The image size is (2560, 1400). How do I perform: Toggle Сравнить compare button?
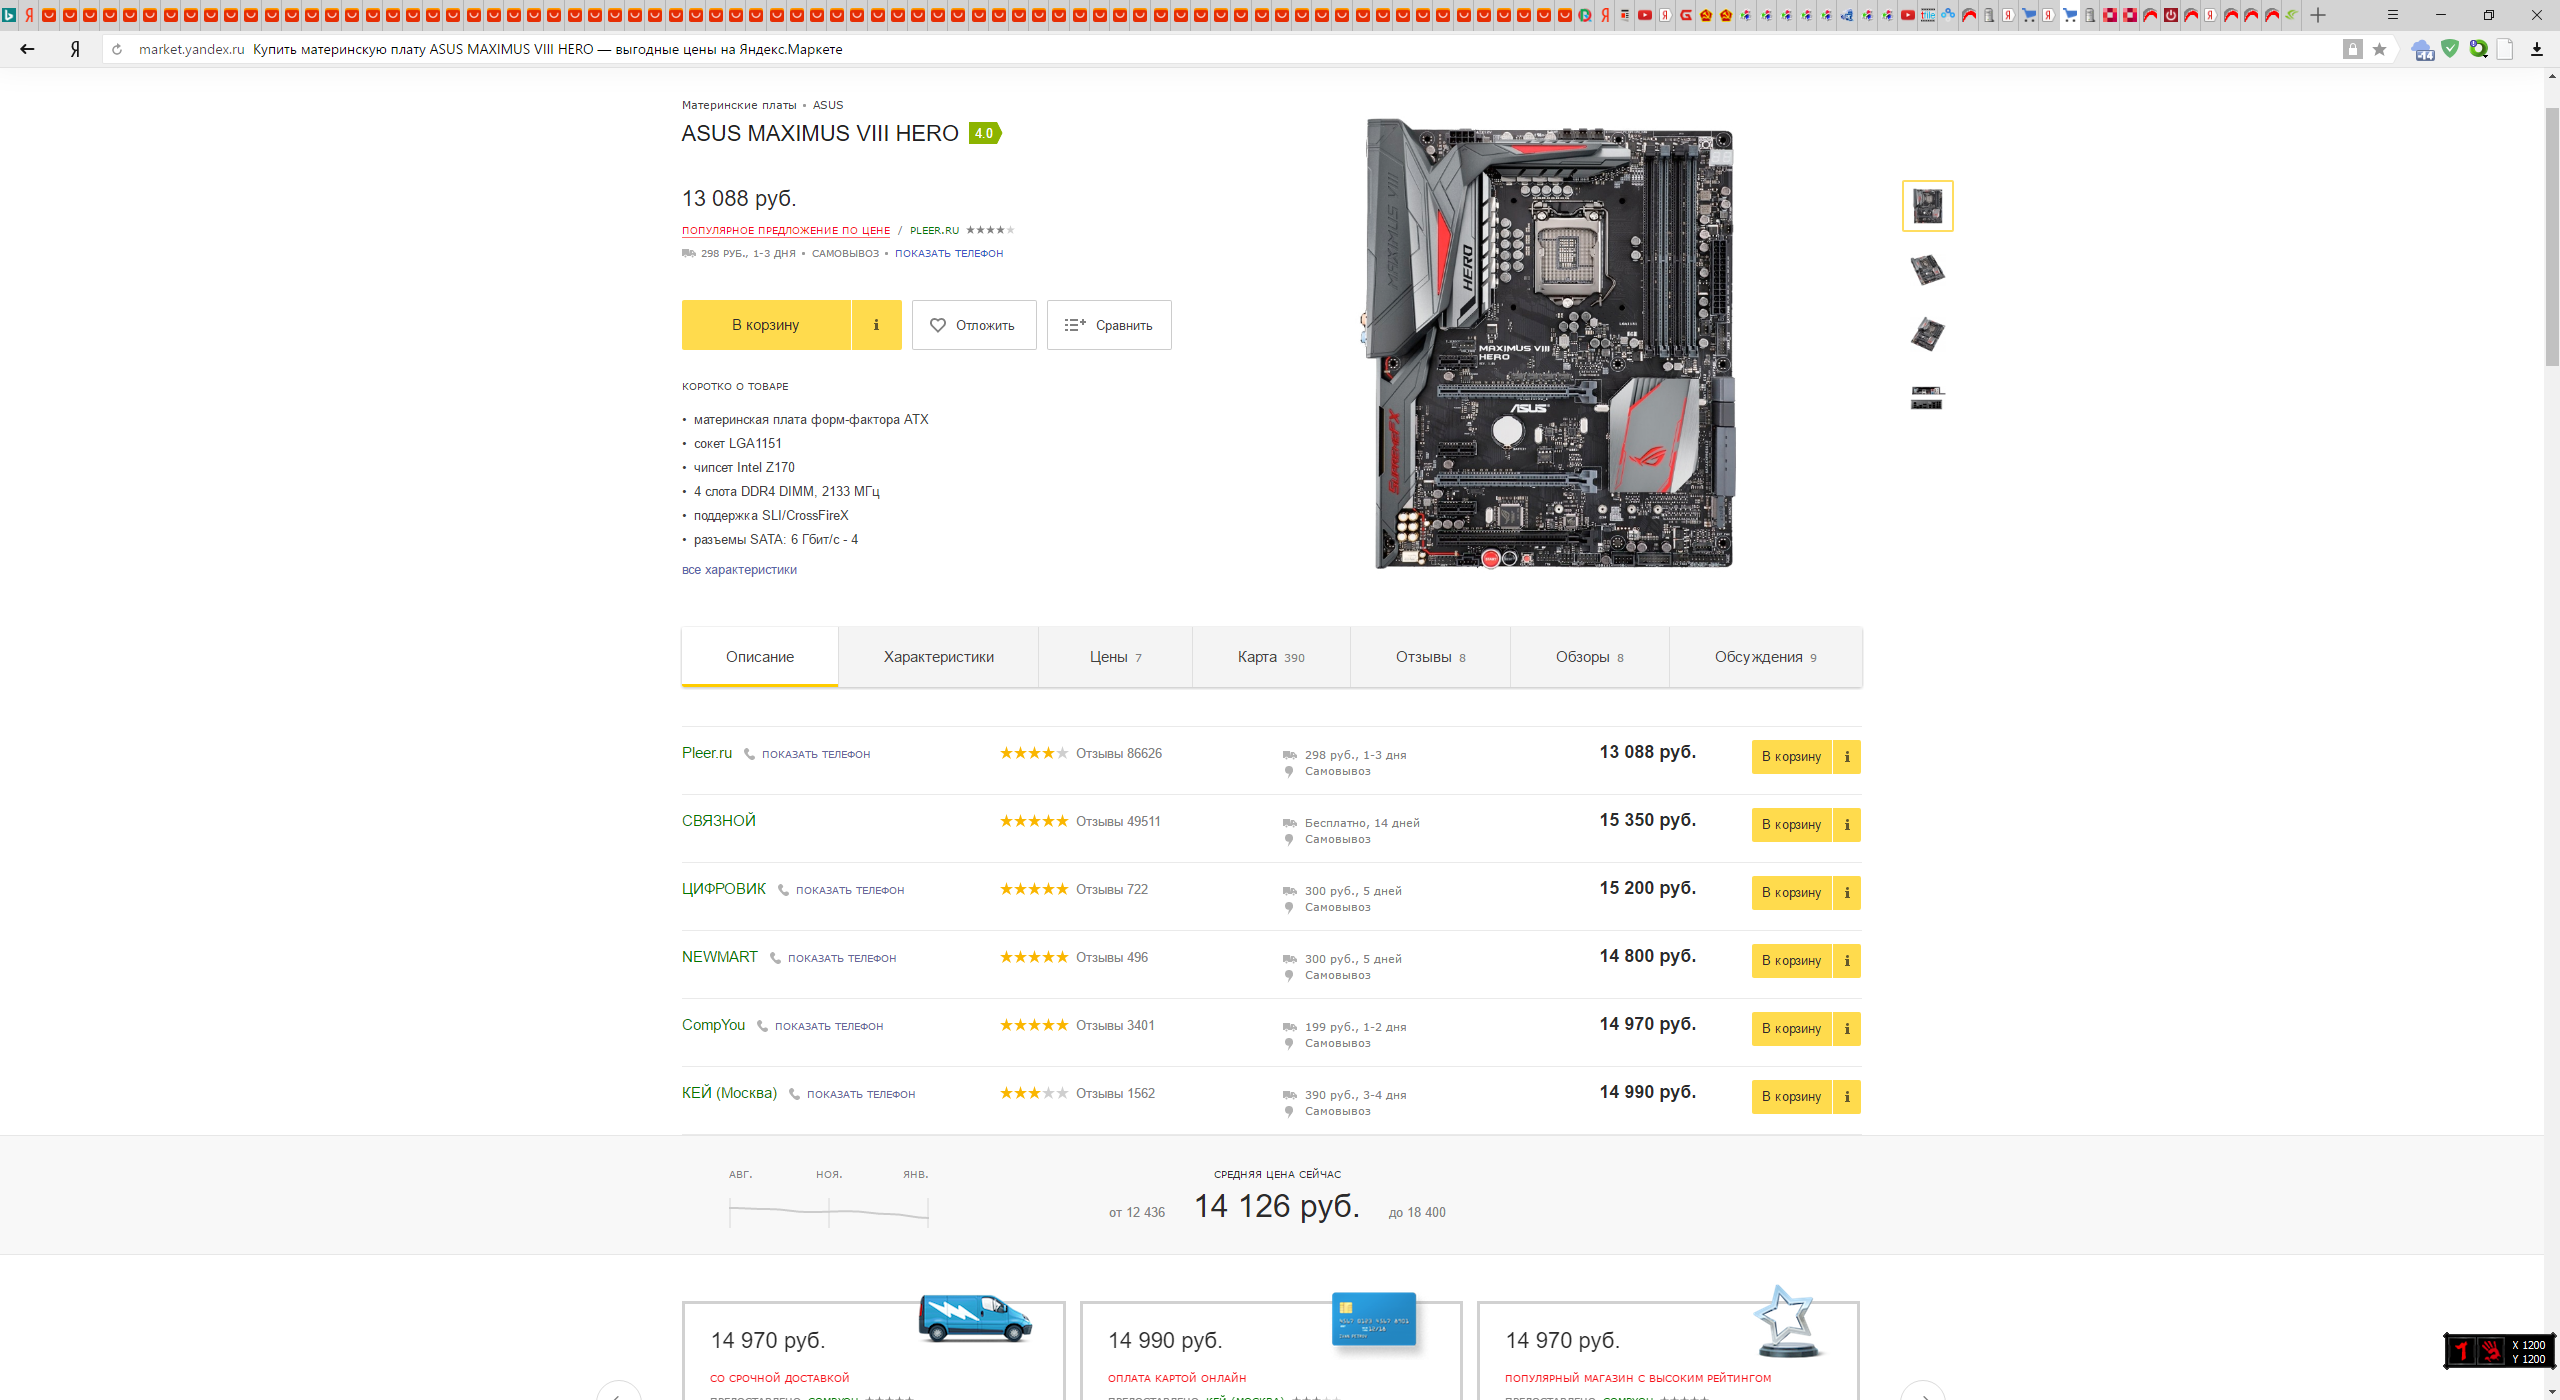click(1108, 325)
